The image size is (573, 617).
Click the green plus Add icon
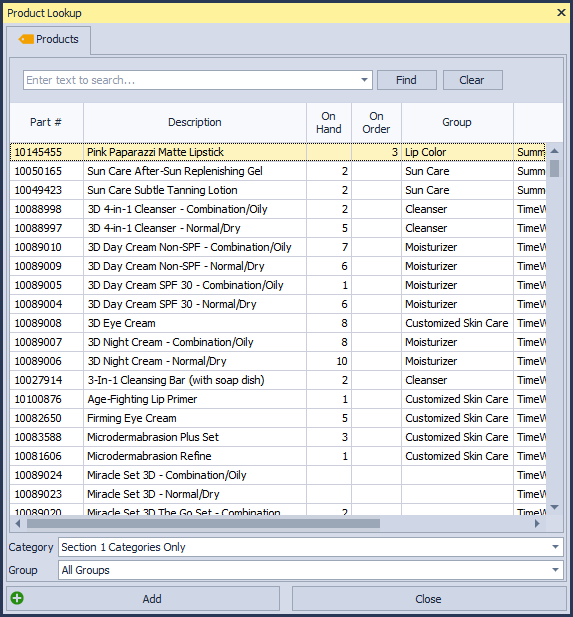coord(17,598)
